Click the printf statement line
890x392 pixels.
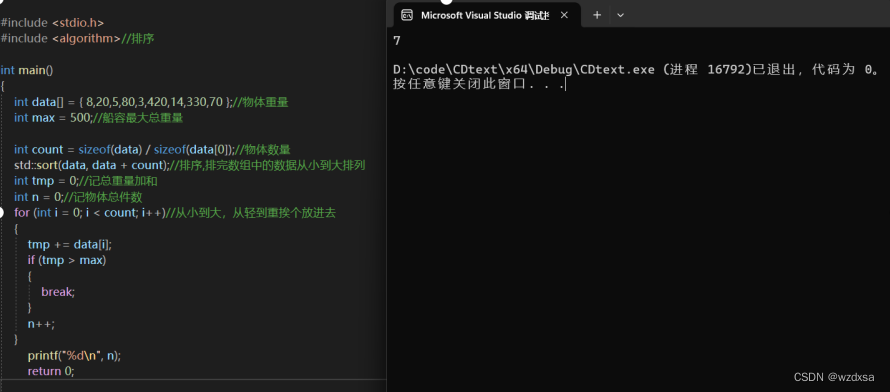(x=74, y=356)
